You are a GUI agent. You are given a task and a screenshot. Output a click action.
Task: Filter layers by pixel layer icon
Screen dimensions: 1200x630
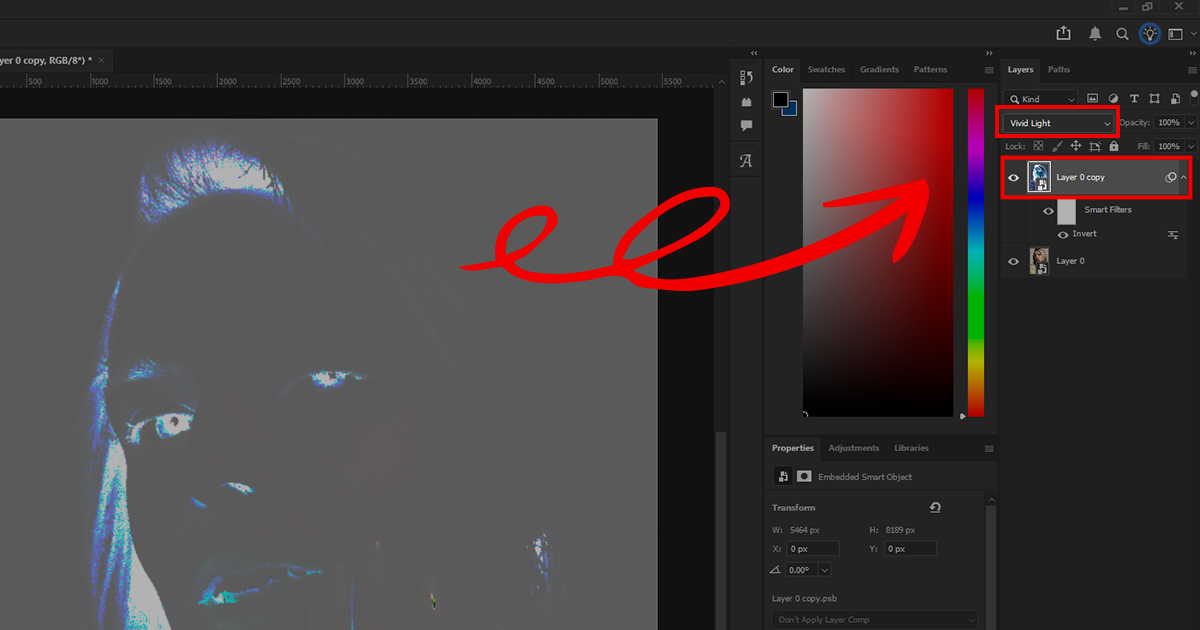[x=1092, y=98]
